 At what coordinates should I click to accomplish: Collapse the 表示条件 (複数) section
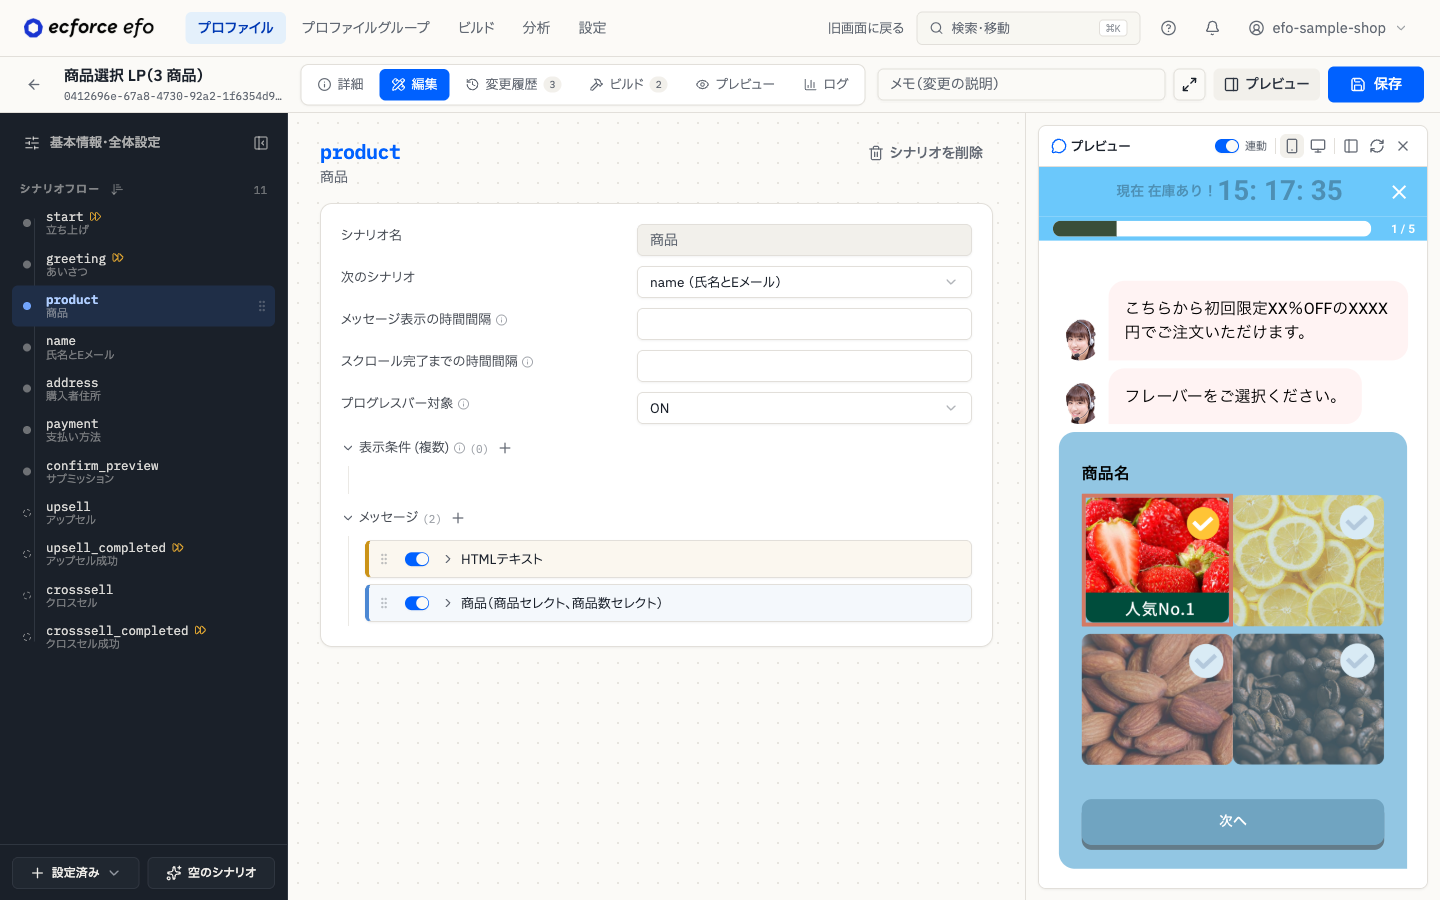pyautogui.click(x=348, y=448)
